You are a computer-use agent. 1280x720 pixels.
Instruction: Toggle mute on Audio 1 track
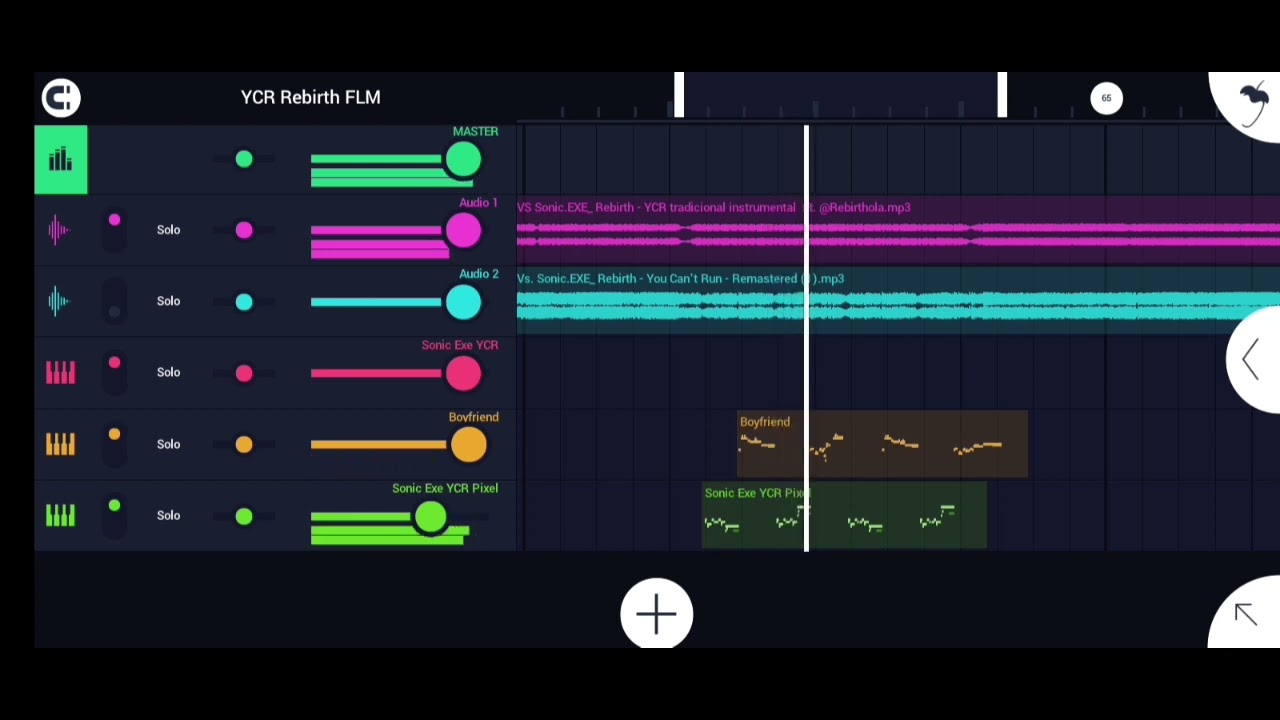click(x=114, y=231)
